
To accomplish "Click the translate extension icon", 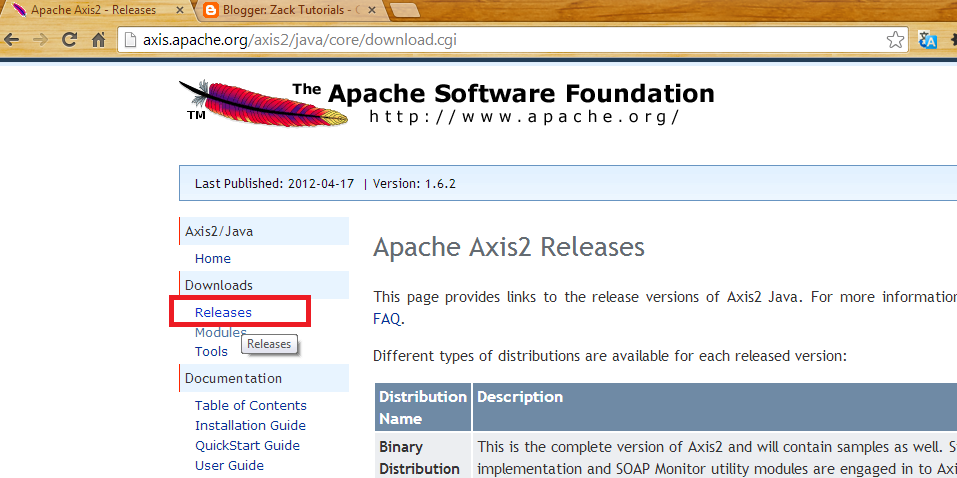I will tap(927, 40).
